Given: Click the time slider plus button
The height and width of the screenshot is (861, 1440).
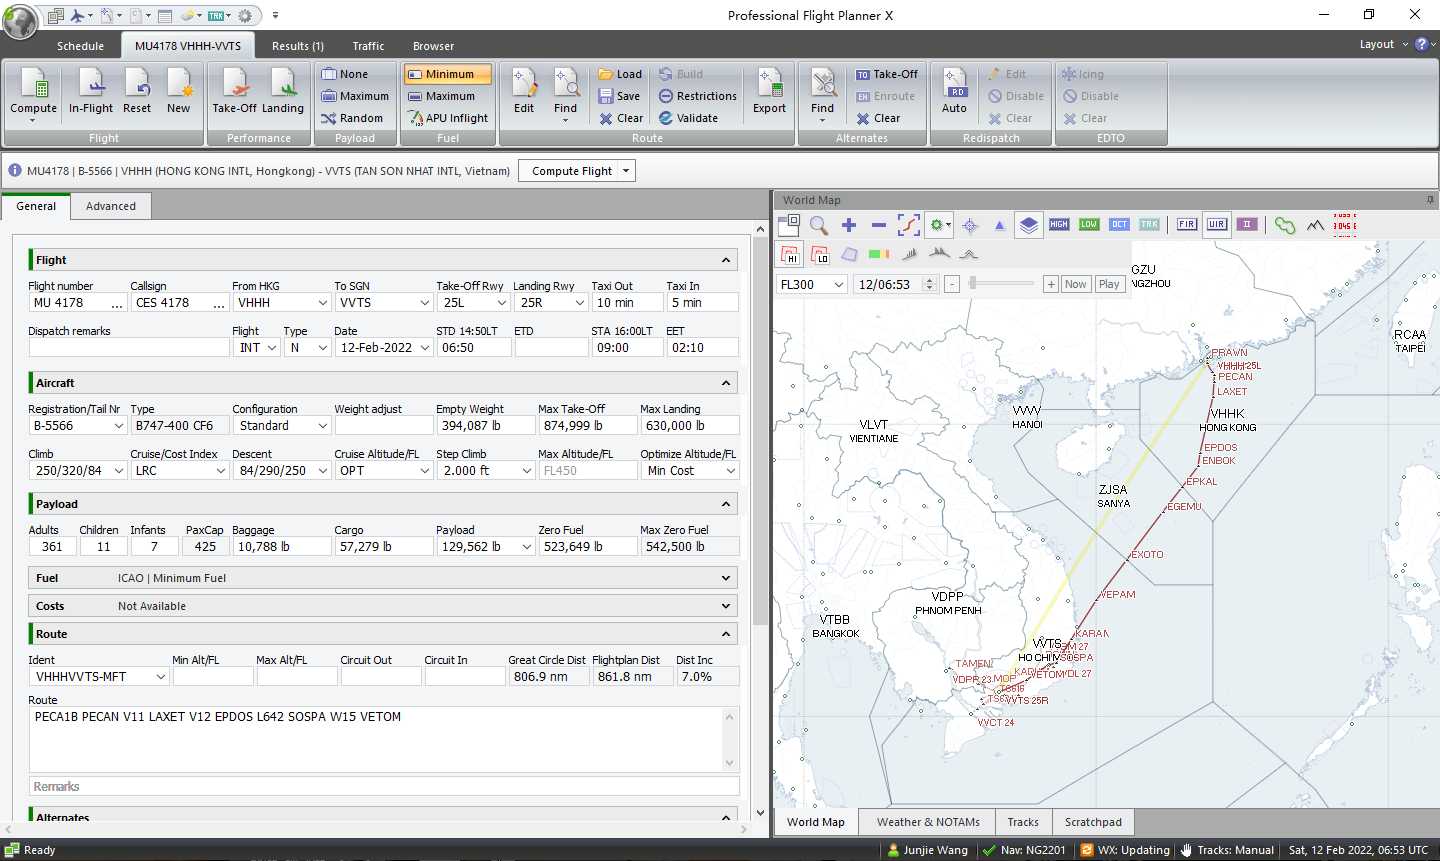Looking at the screenshot, I should pyautogui.click(x=1051, y=284).
